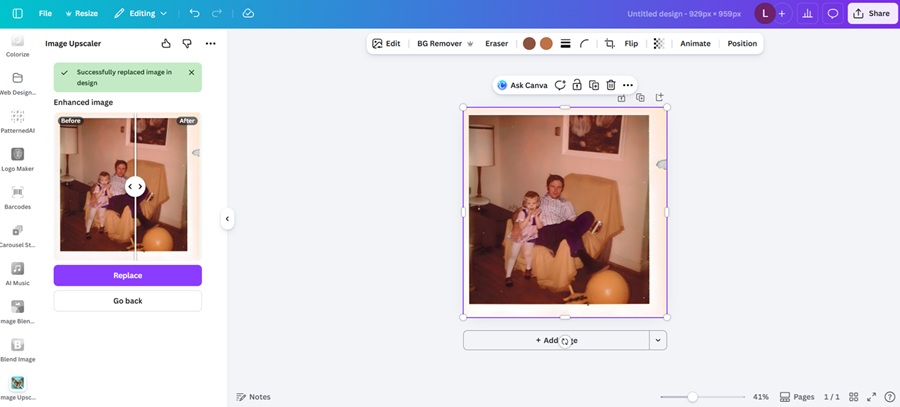900x407 pixels.
Task: Open the Colorize app in sidebar
Action: 18,45
